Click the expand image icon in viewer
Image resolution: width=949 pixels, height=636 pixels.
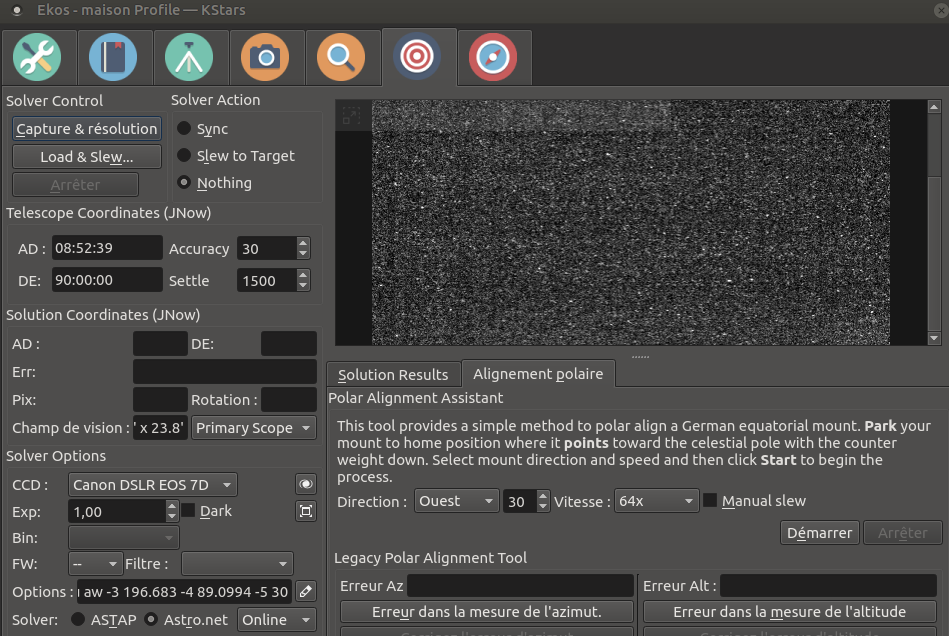[351, 115]
